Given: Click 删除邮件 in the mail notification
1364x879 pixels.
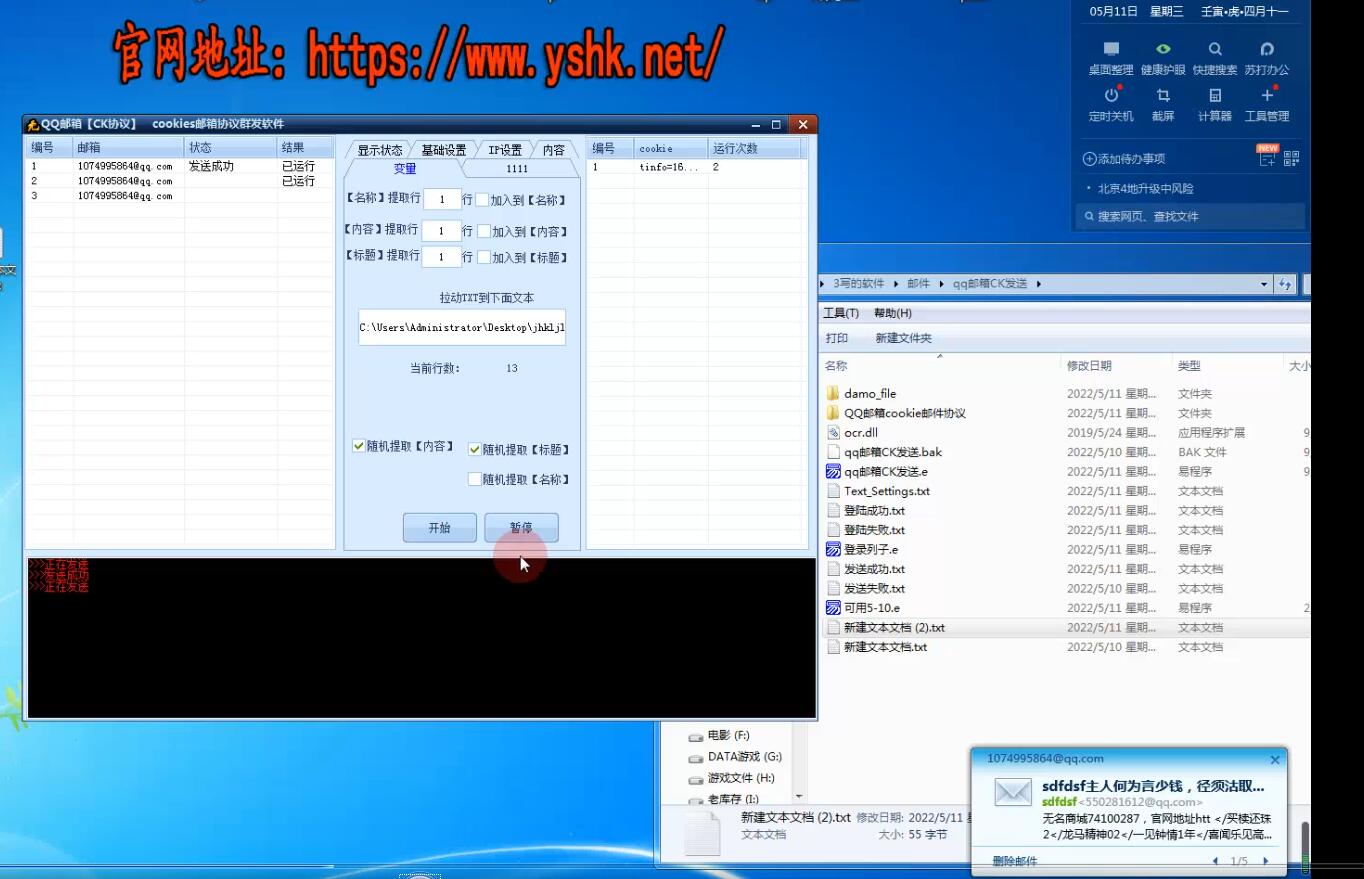Looking at the screenshot, I should 1014,861.
